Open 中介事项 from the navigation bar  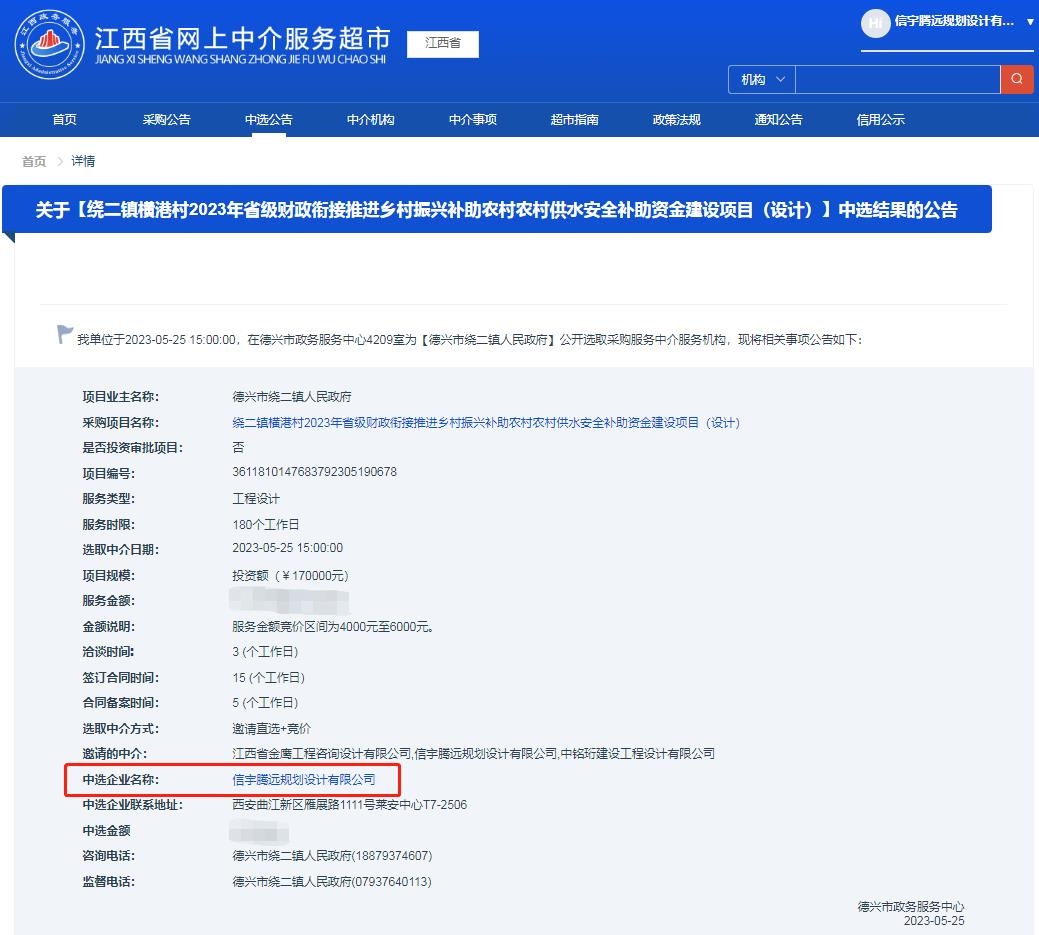click(x=472, y=119)
